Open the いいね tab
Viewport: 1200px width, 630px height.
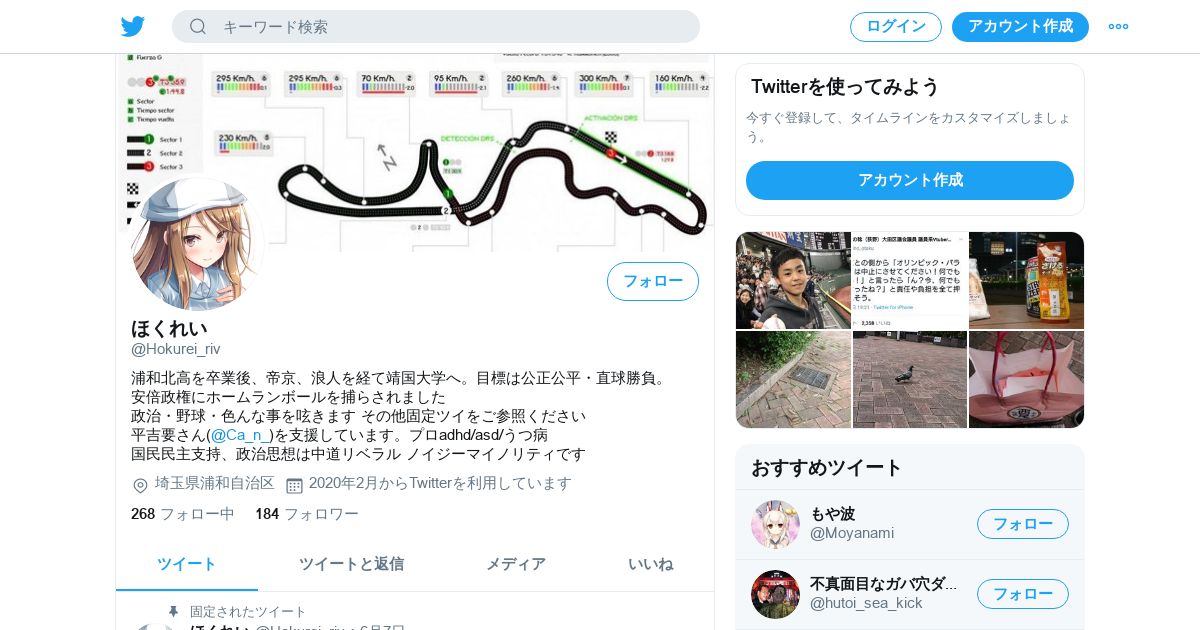651,564
